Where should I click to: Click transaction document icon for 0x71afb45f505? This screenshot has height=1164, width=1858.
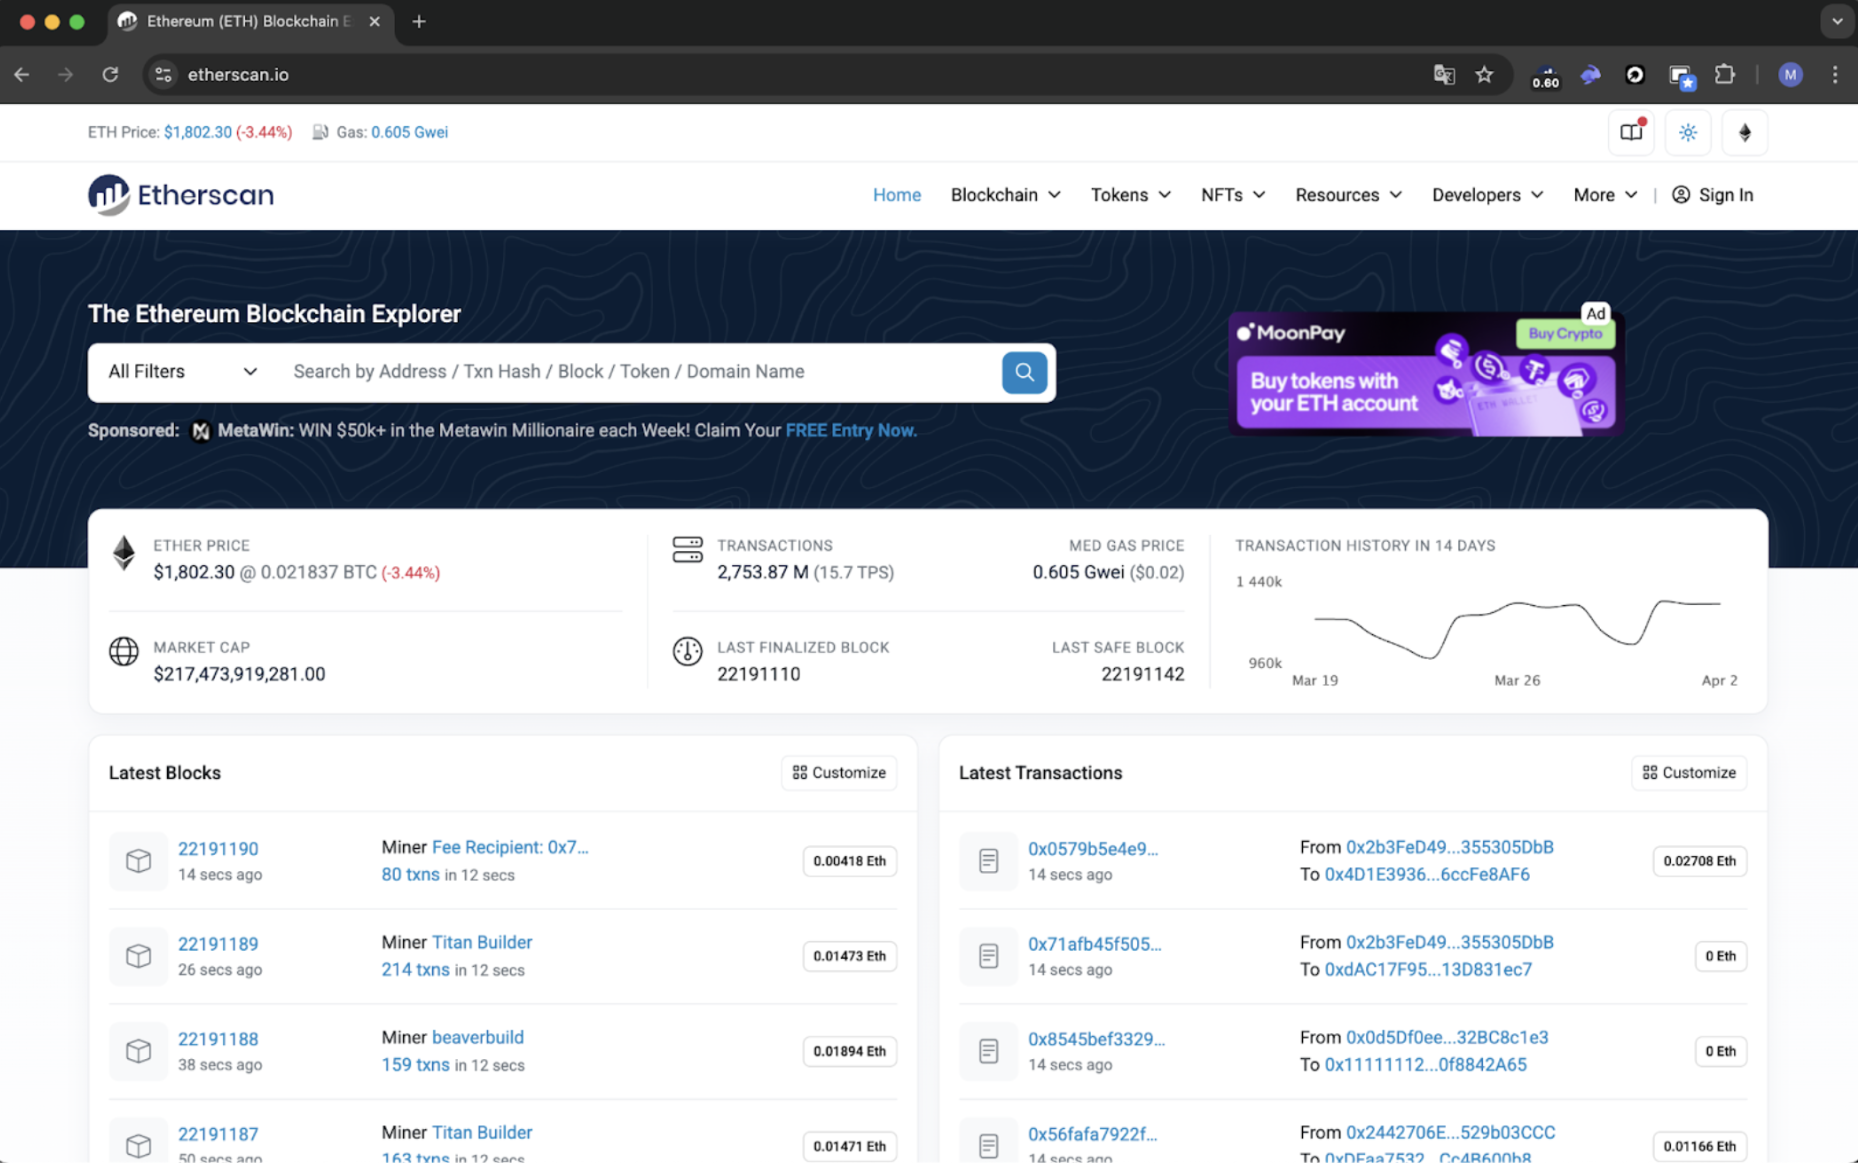pos(988,956)
